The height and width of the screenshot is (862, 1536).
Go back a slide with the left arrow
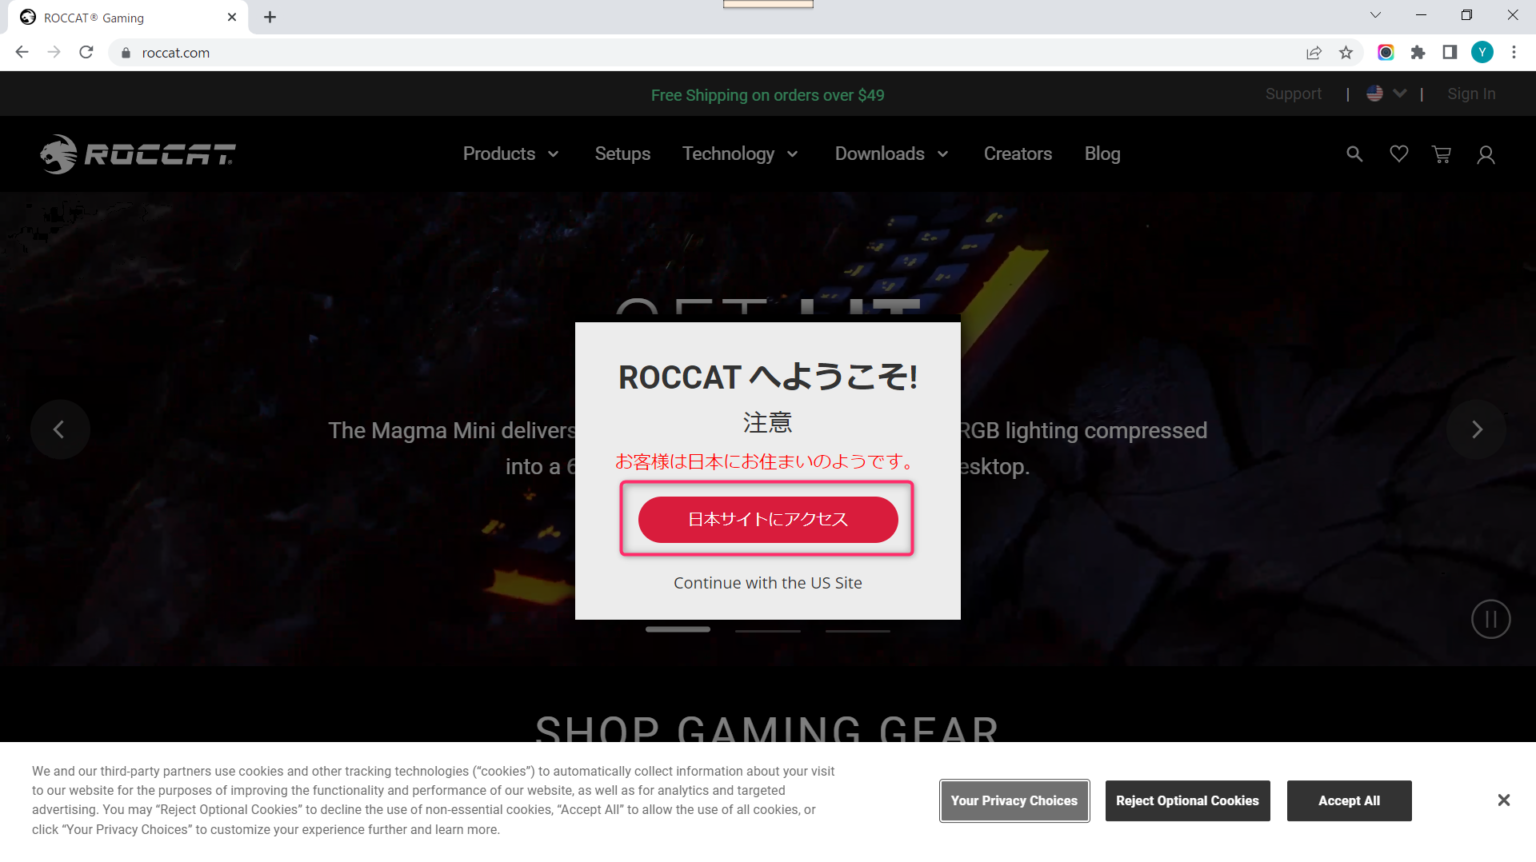(60, 429)
